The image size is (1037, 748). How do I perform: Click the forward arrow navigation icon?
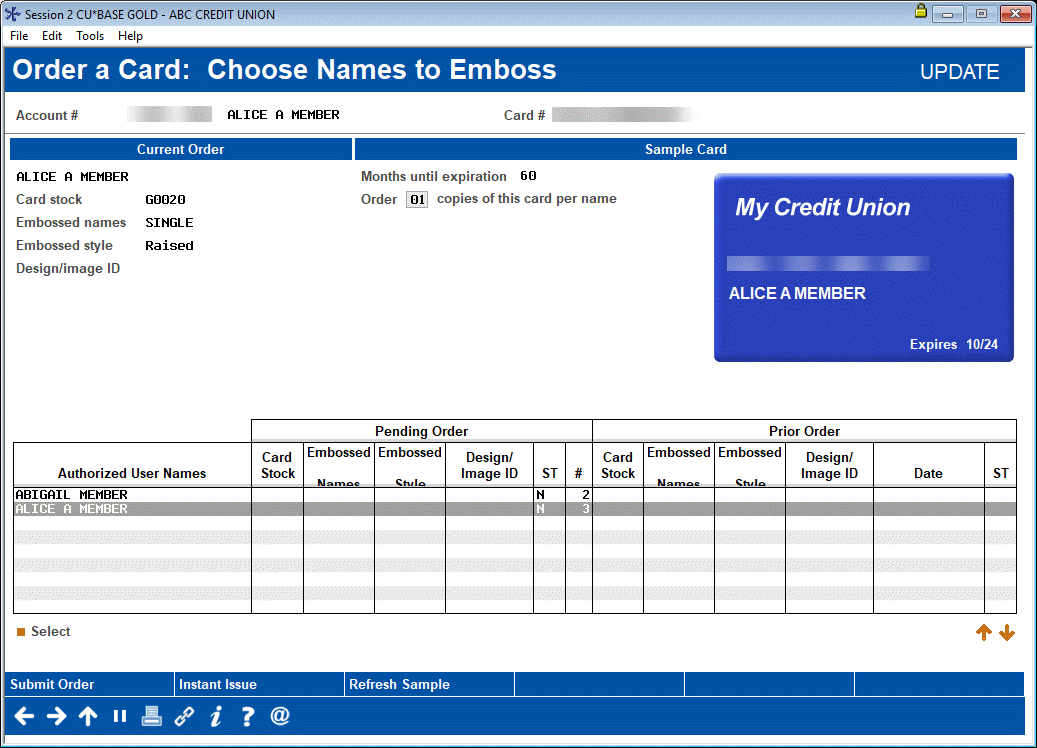(x=56, y=716)
